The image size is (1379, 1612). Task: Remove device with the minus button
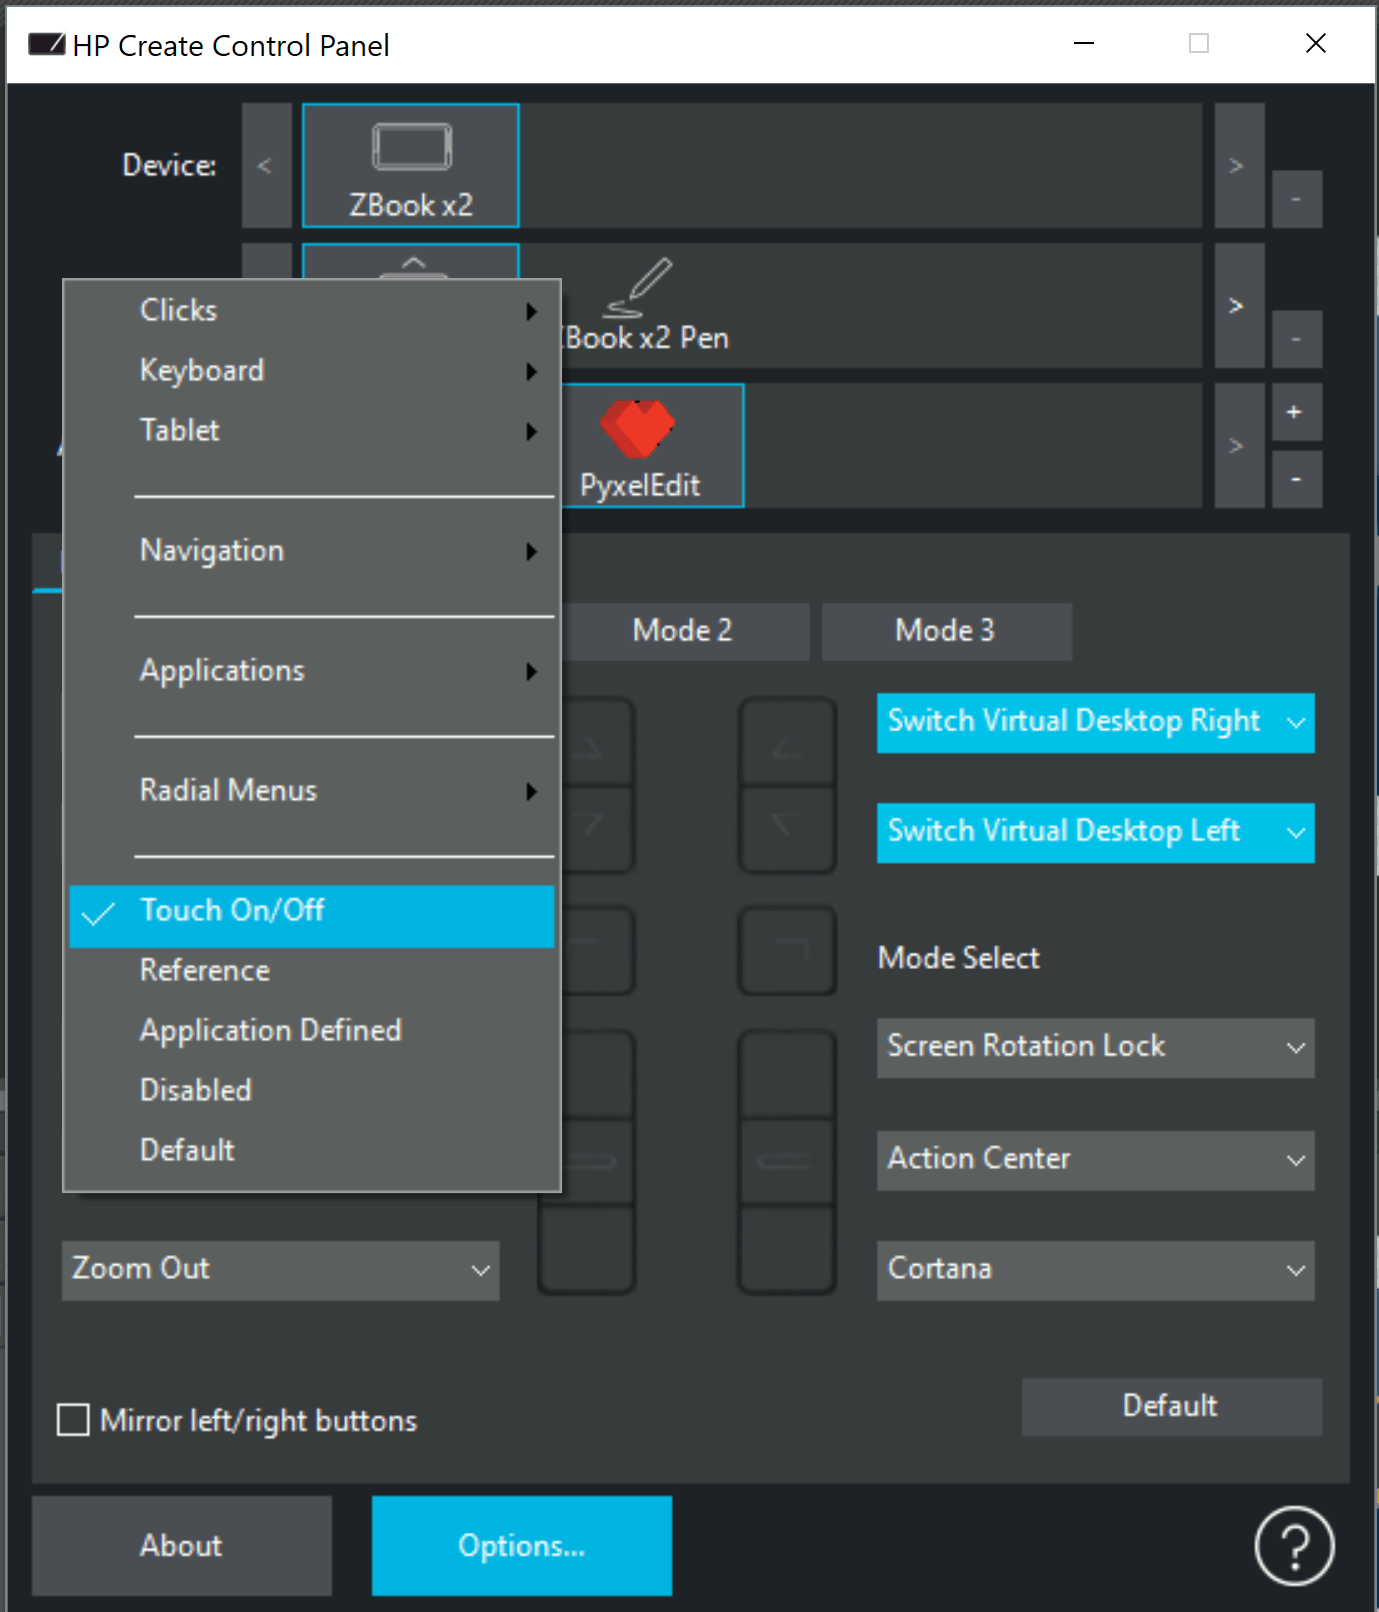[1296, 199]
